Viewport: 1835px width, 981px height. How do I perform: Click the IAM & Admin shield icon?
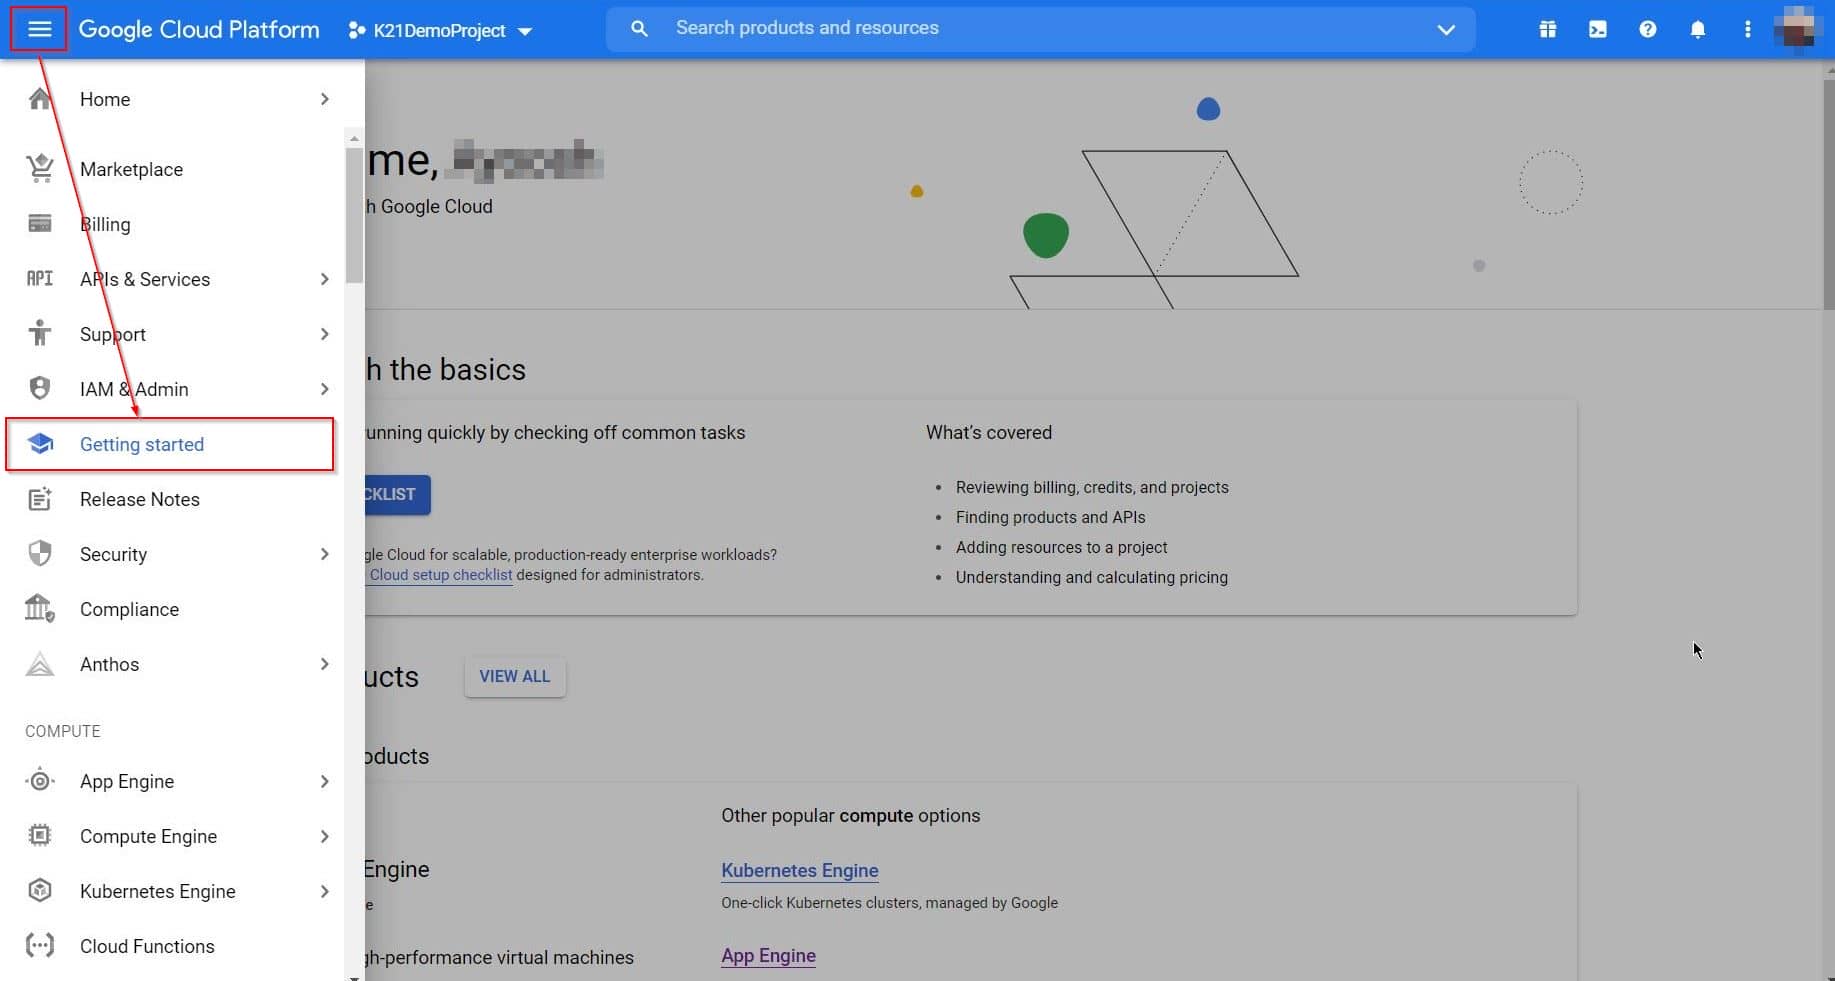click(40, 388)
